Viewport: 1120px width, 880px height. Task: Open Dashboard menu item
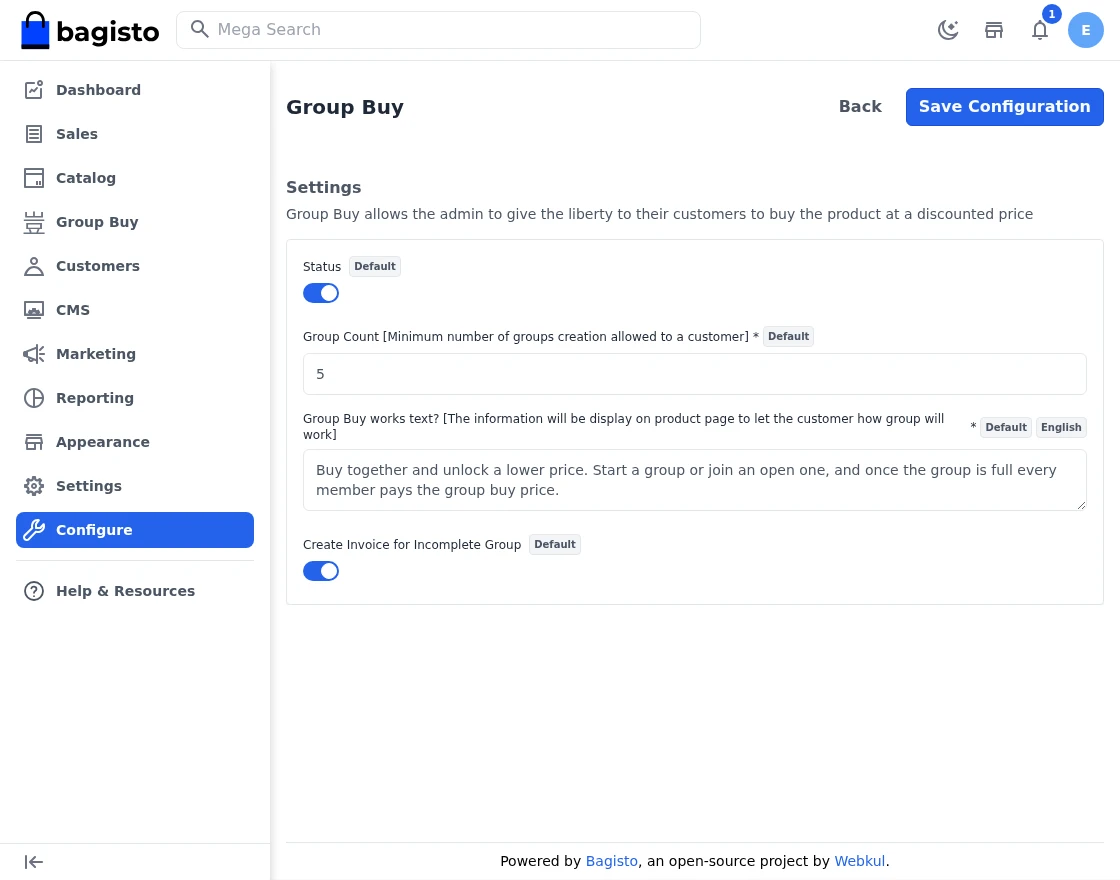click(135, 90)
